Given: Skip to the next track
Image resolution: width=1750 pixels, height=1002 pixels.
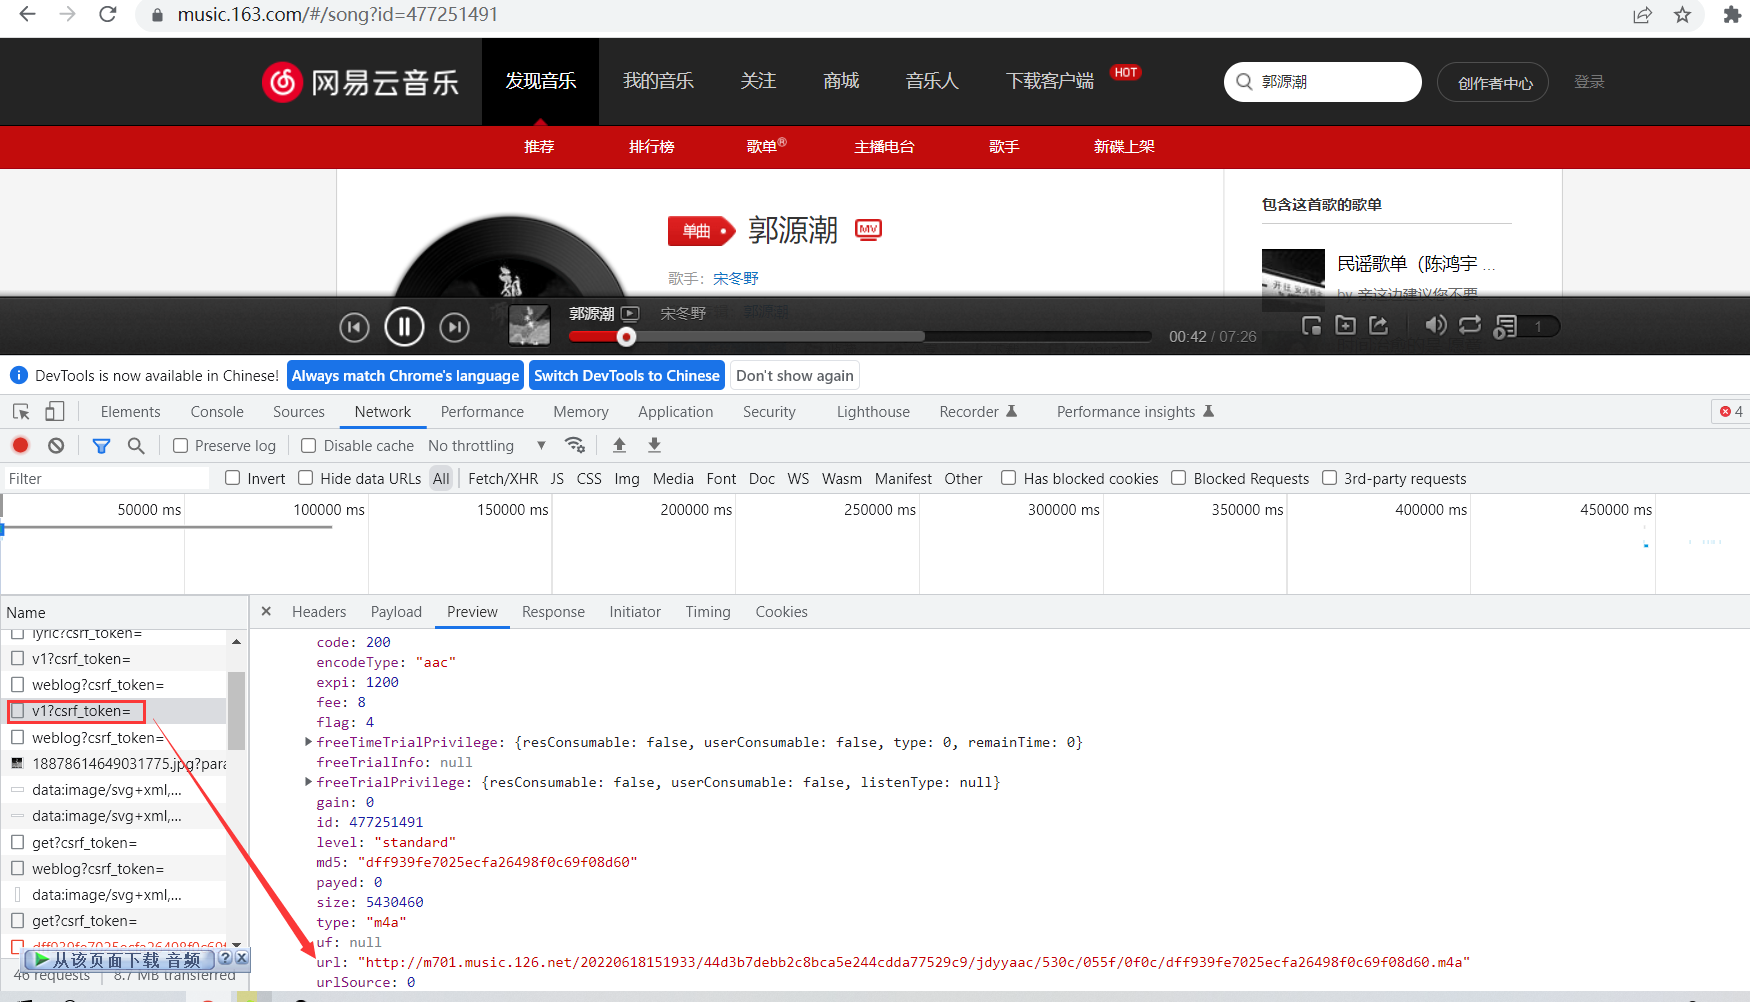Looking at the screenshot, I should click(x=454, y=326).
